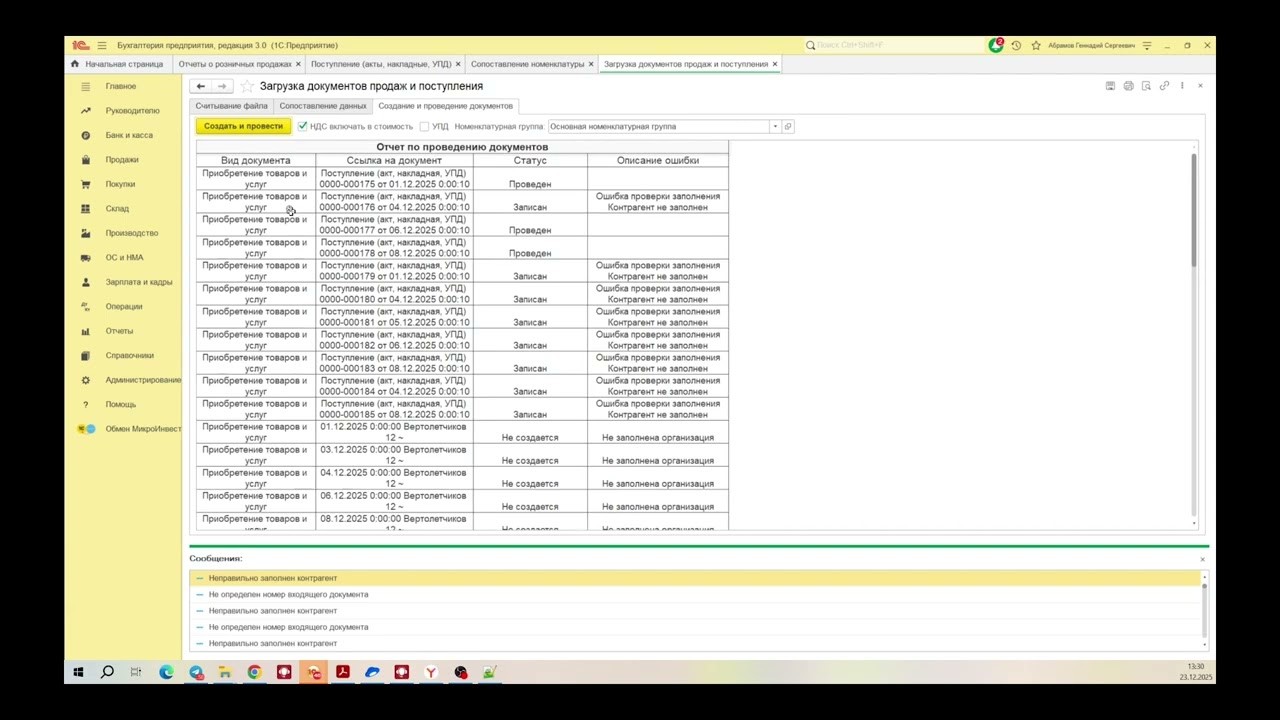The width and height of the screenshot is (1280, 720).
Task: Save the report with diskette icon
Action: click(x=1110, y=86)
